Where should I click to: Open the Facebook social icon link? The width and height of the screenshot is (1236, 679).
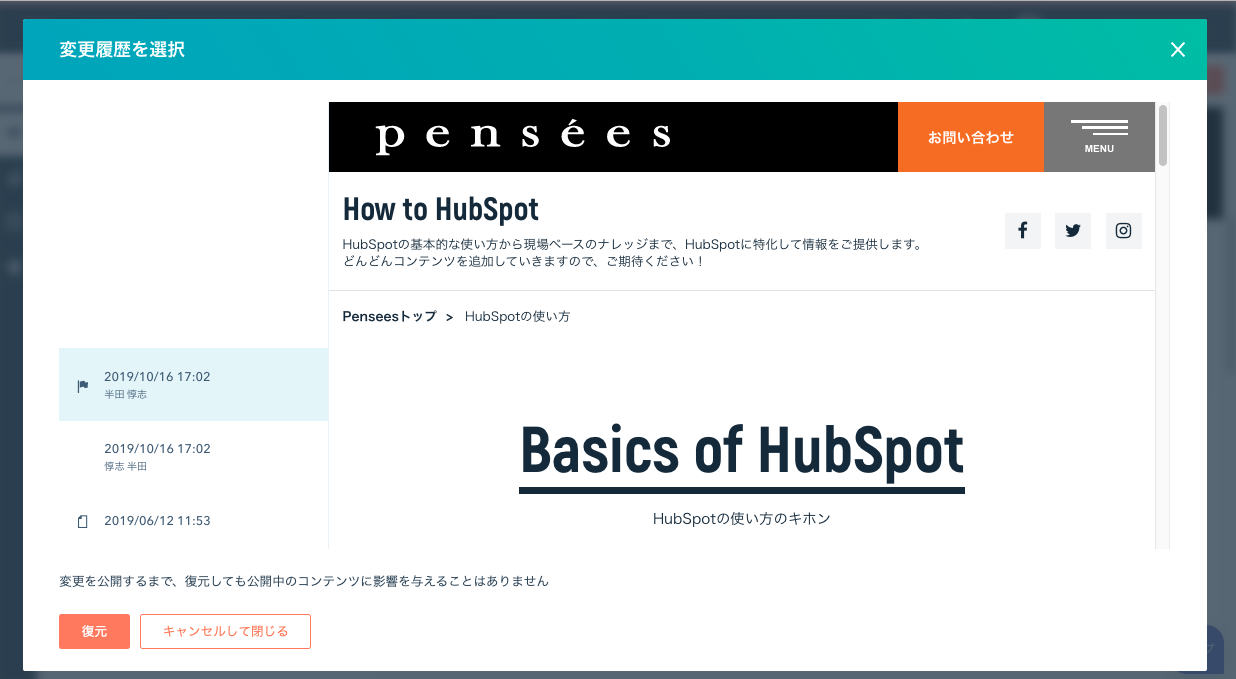pos(1022,231)
